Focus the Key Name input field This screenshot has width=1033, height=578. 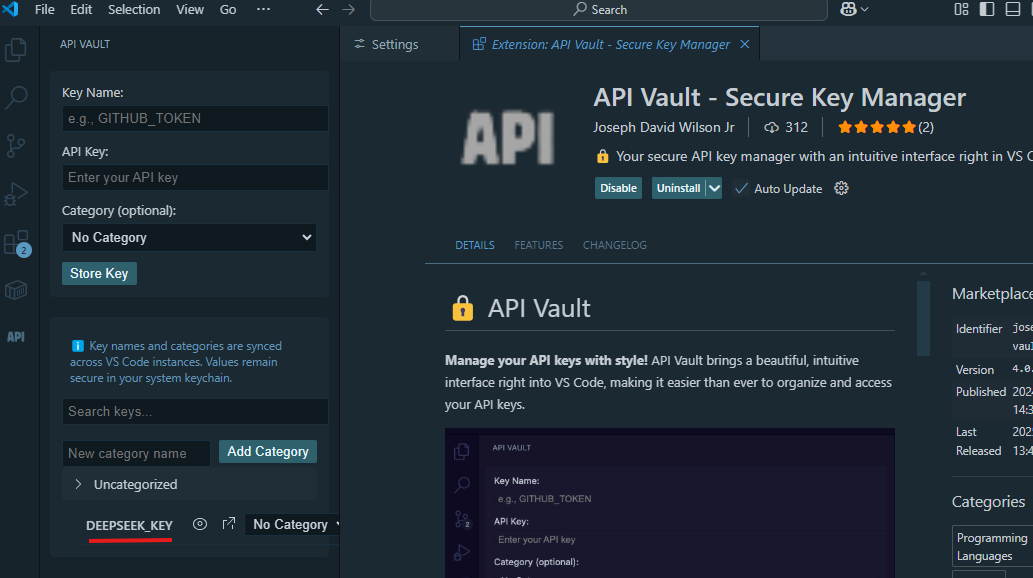pyautogui.click(x=195, y=118)
